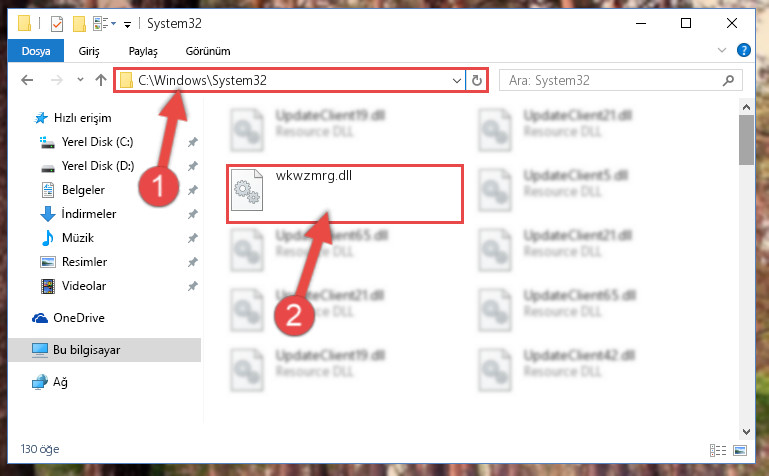Screen dimensions: 769x476
Task: Click the Ara: System32 search box
Action: [611, 80]
